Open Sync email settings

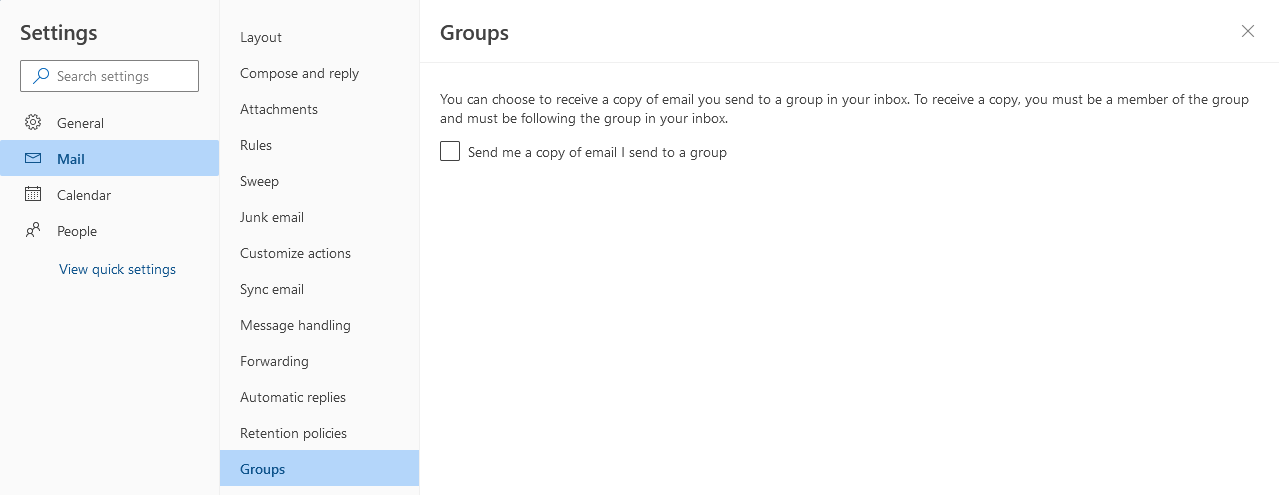point(272,289)
